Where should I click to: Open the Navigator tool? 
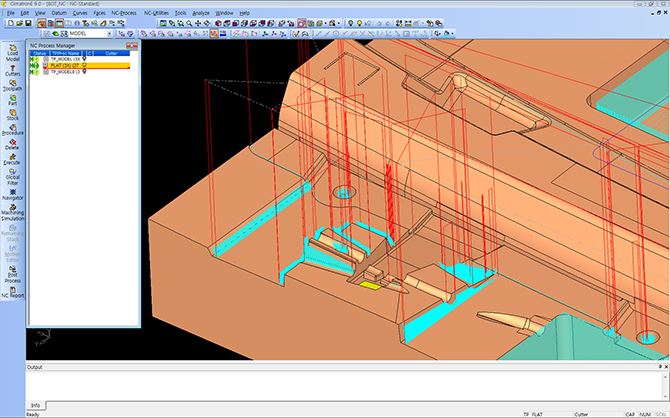click(x=12, y=195)
